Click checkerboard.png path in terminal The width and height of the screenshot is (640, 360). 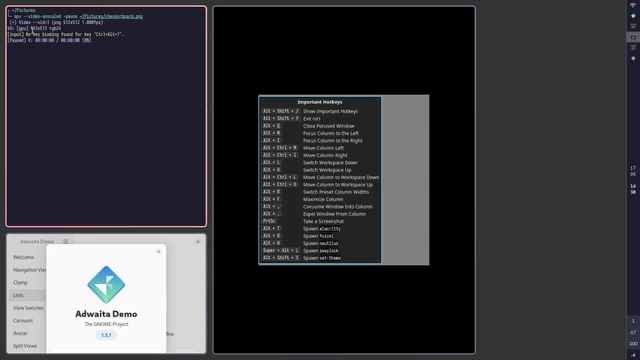(111, 16)
